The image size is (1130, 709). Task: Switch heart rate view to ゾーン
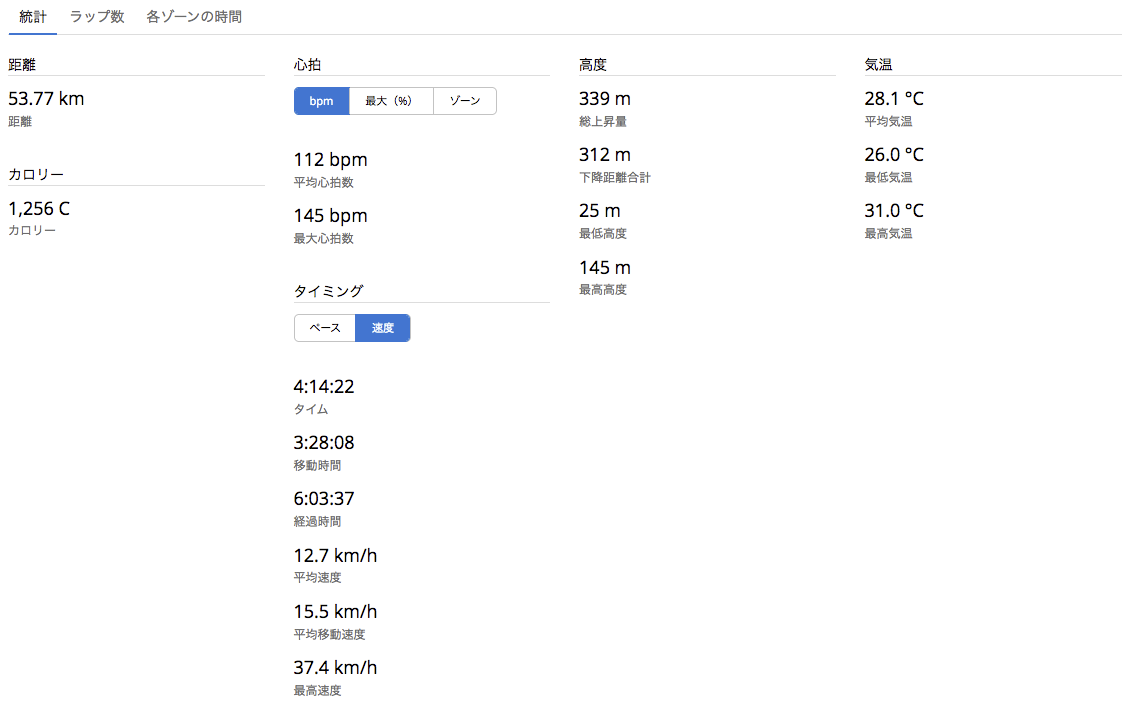[465, 101]
